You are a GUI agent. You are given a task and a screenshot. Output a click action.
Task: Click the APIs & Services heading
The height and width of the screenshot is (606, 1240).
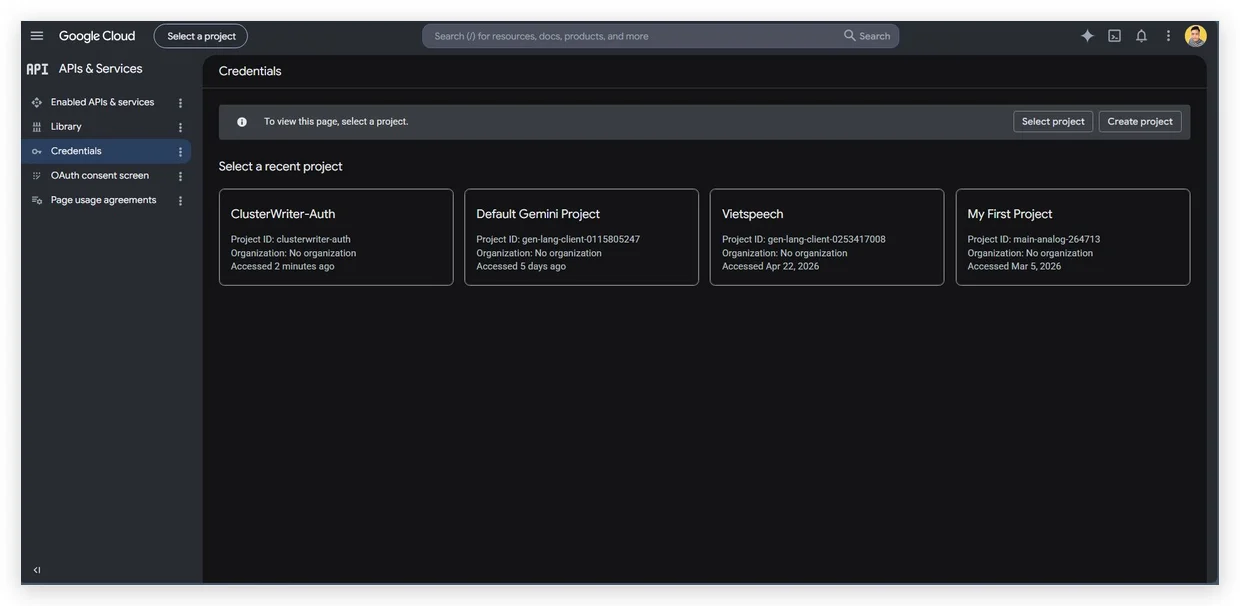coord(100,69)
